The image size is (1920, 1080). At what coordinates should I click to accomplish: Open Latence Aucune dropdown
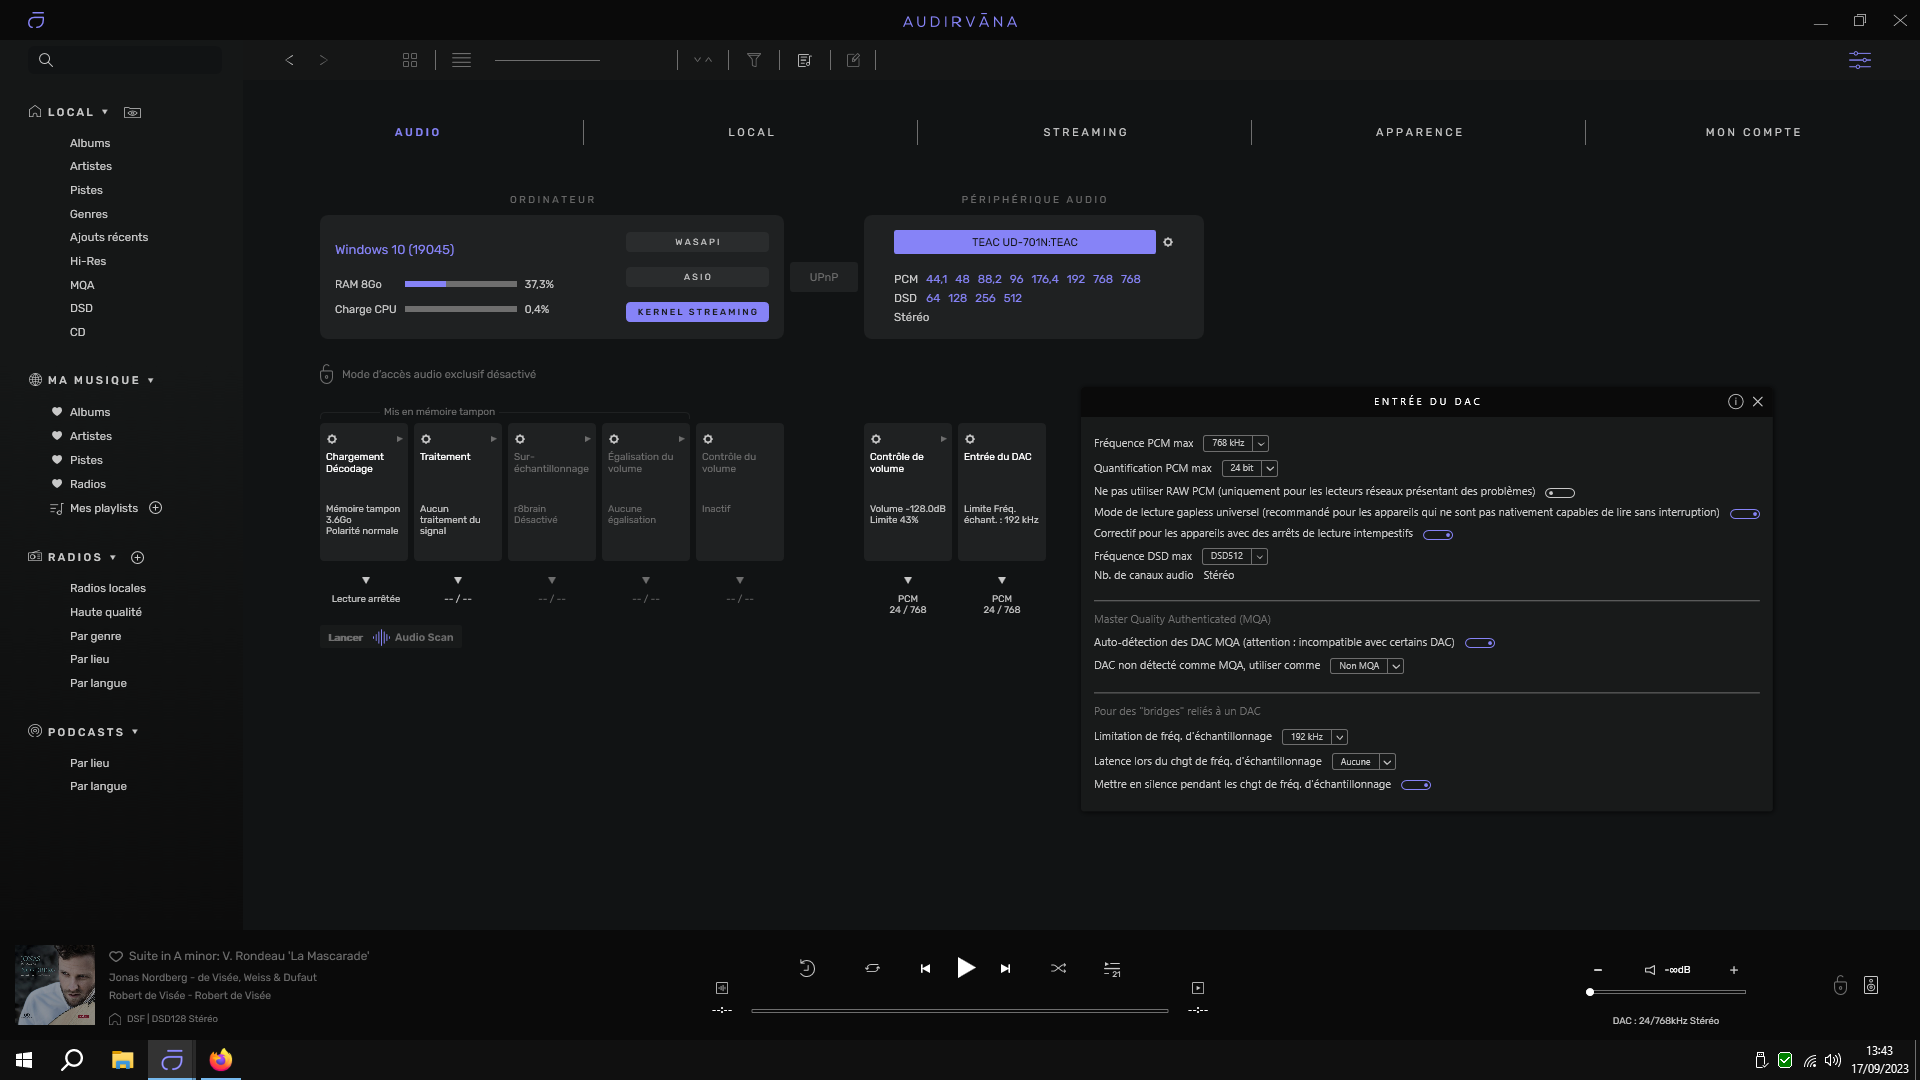pyautogui.click(x=1364, y=762)
